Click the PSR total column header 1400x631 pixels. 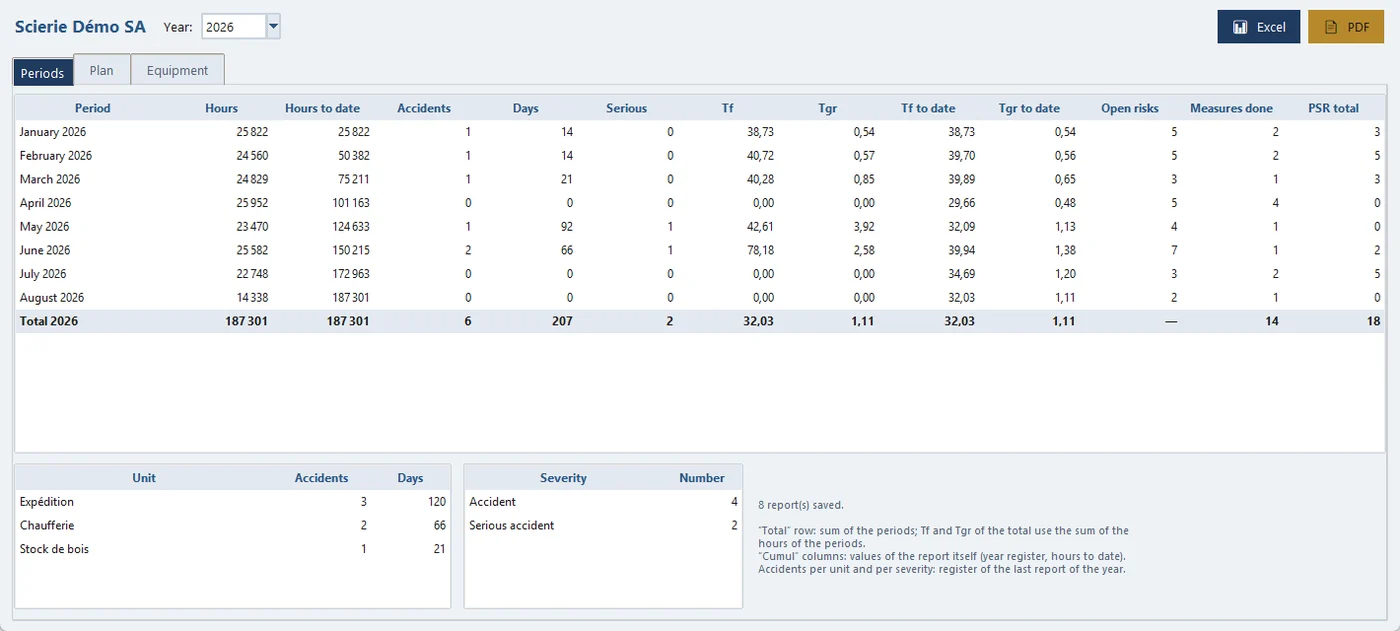tap(1333, 108)
